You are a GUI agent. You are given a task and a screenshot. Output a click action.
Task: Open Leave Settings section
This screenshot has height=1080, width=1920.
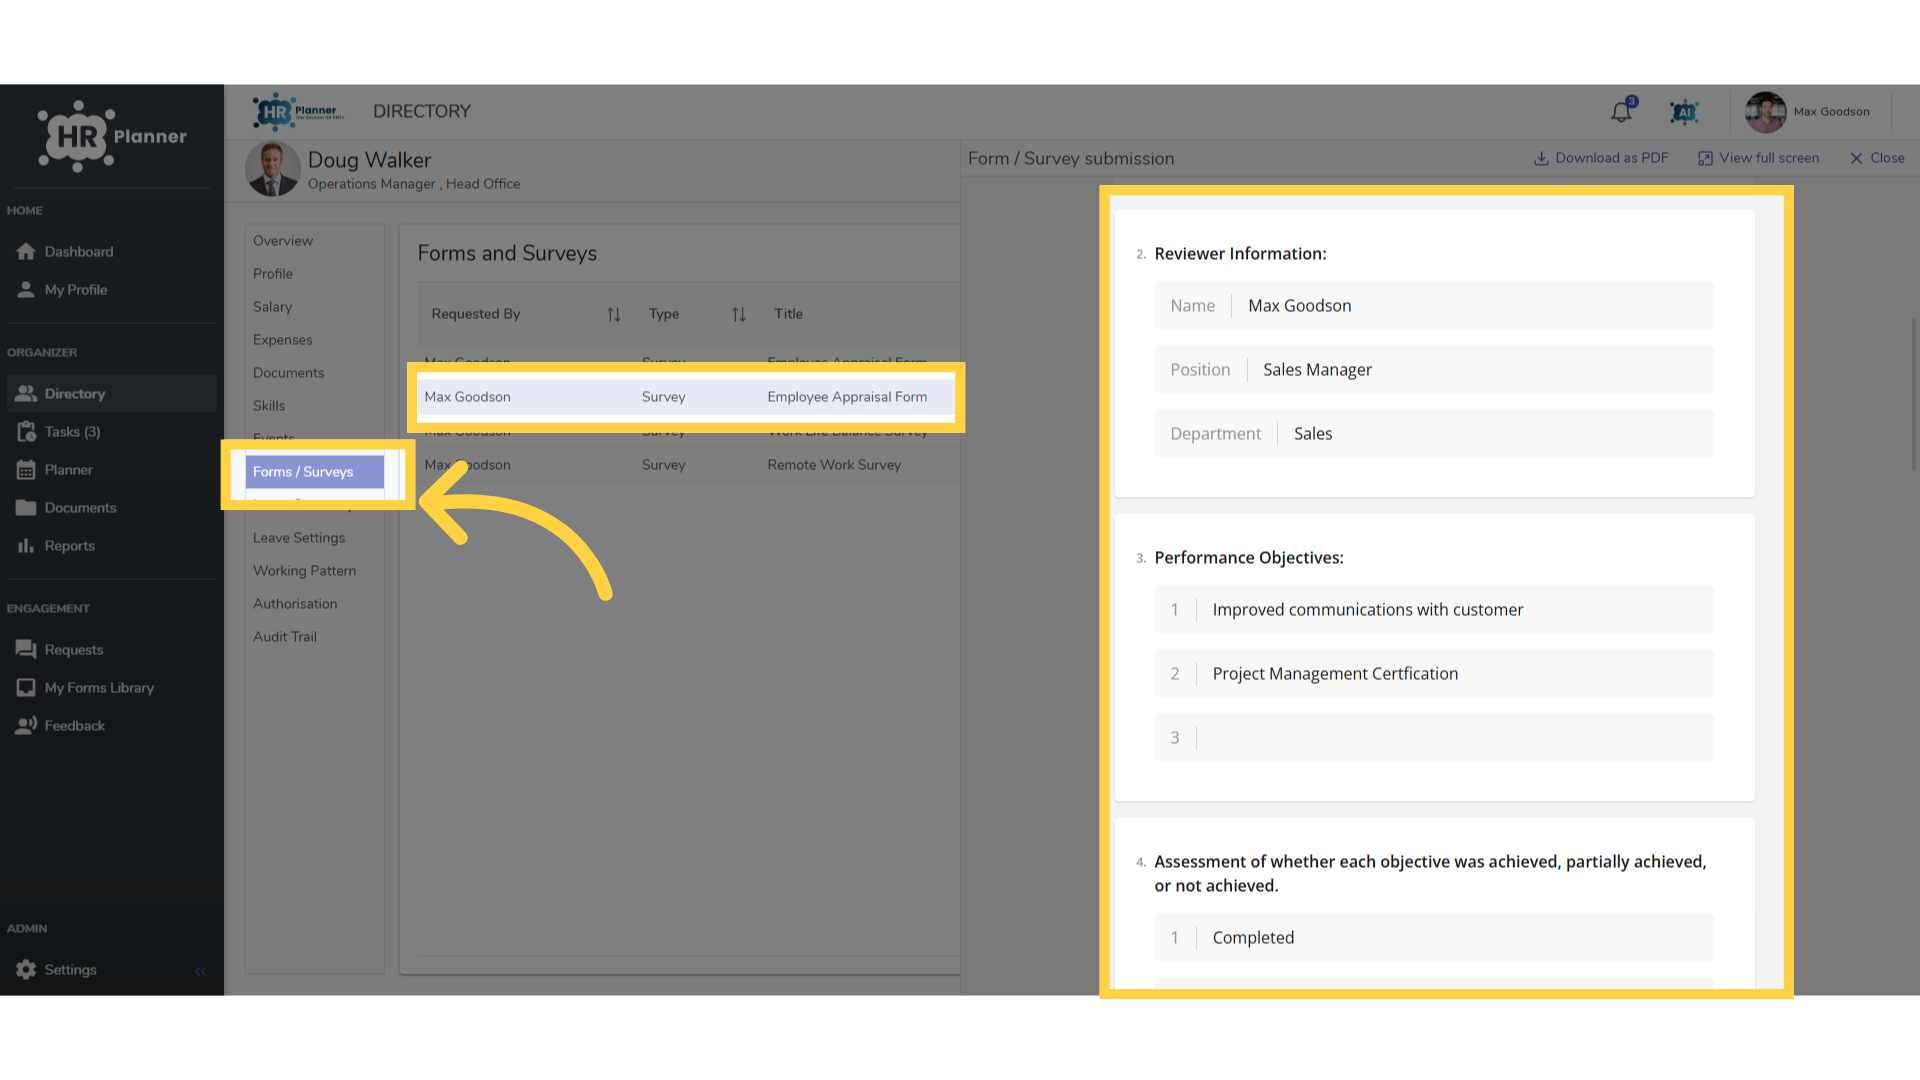click(299, 538)
